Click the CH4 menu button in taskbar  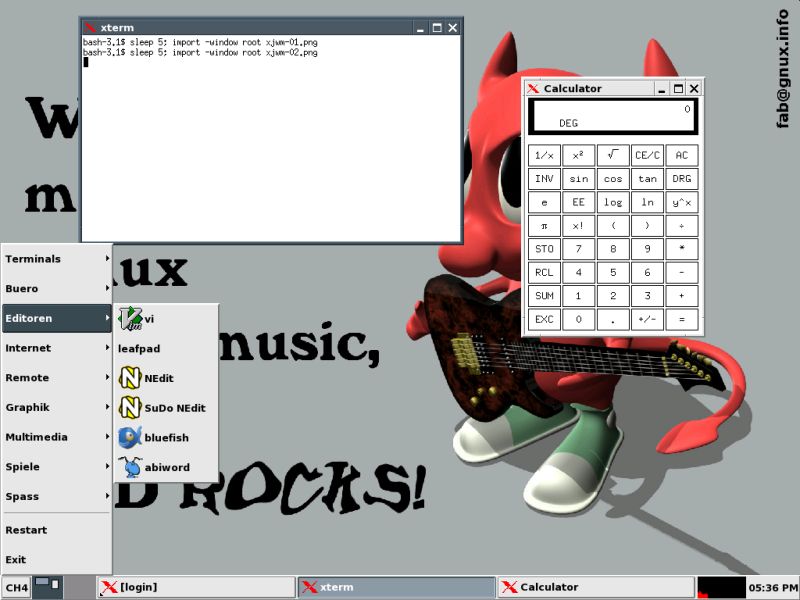tap(16, 587)
